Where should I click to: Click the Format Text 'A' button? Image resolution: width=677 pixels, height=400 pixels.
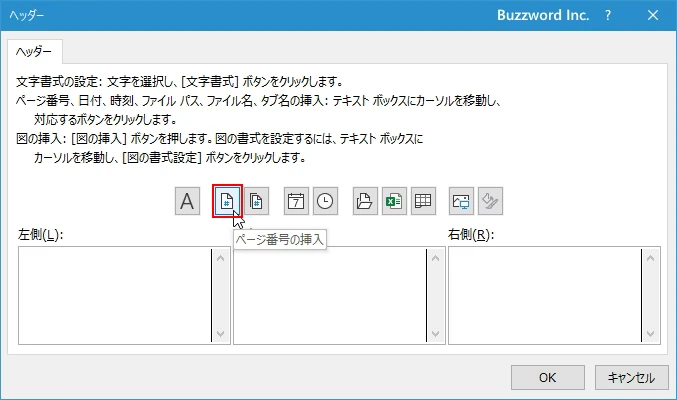187,201
